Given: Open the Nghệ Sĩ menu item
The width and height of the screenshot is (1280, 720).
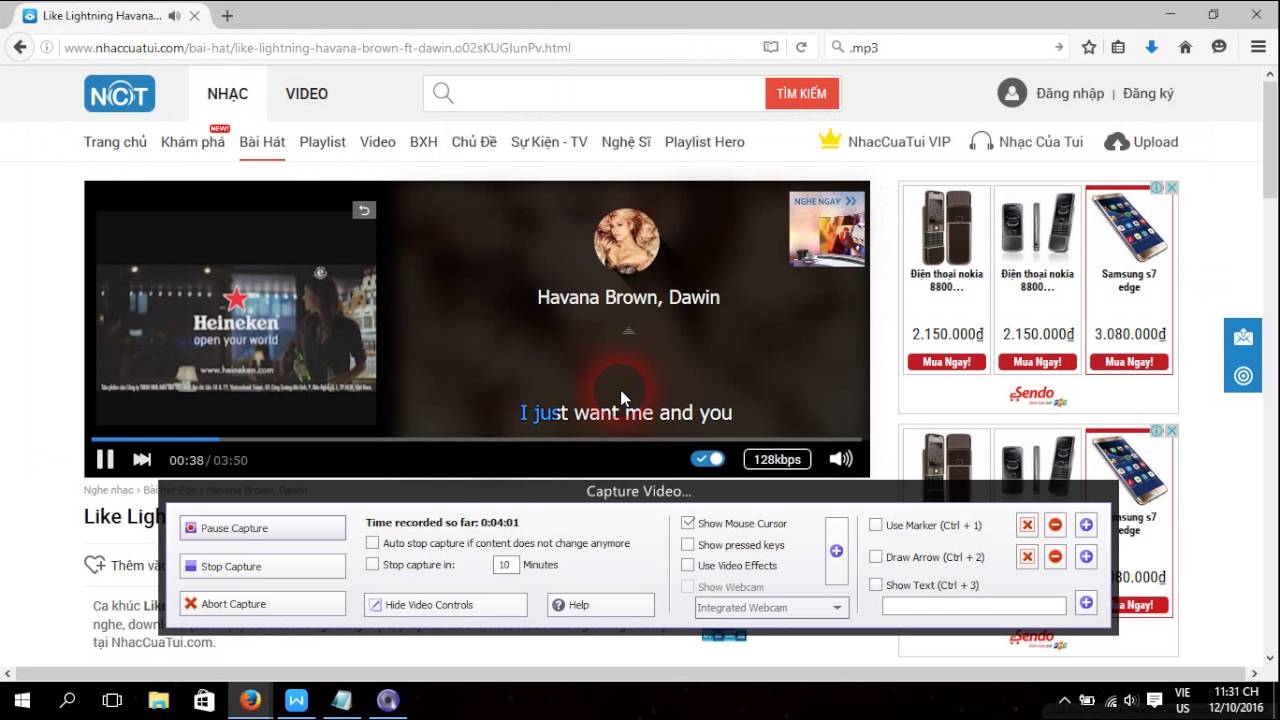Looking at the screenshot, I should point(626,142).
